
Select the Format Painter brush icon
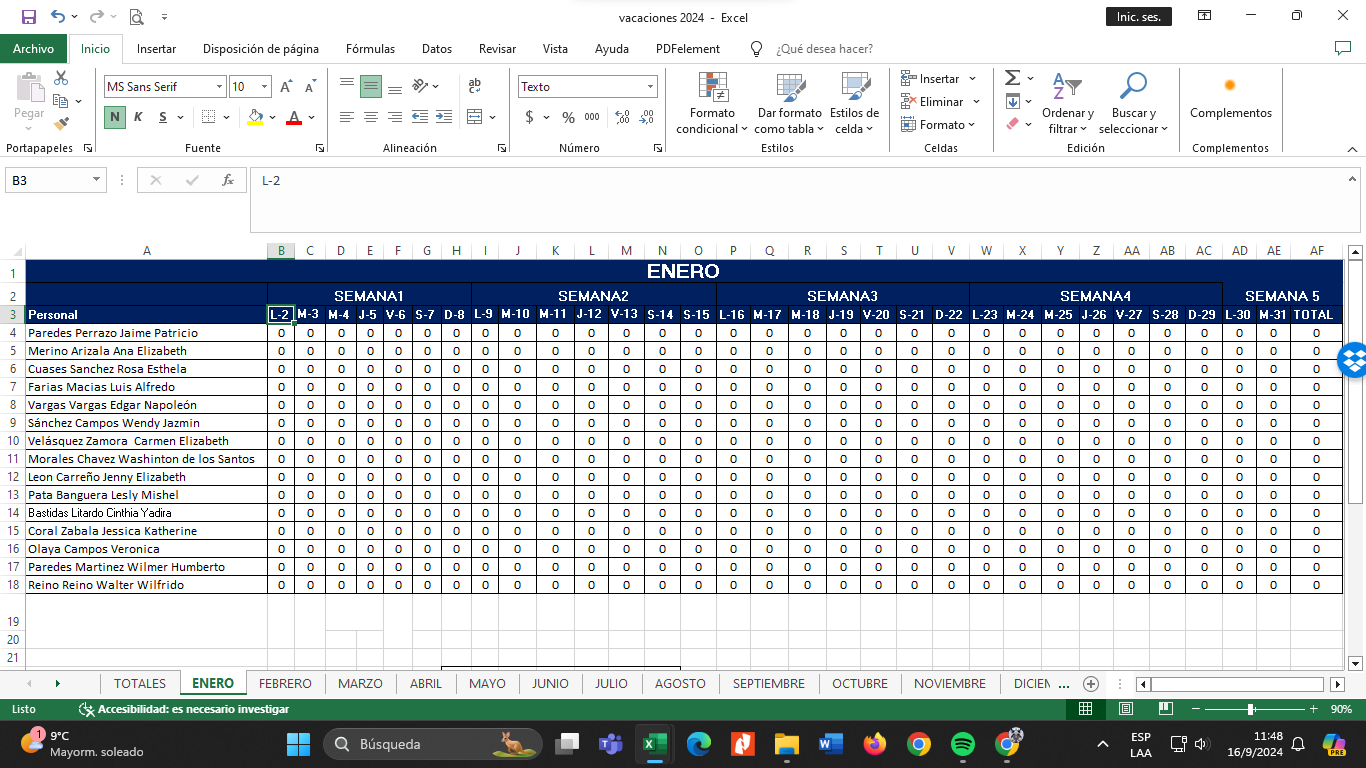[61, 125]
